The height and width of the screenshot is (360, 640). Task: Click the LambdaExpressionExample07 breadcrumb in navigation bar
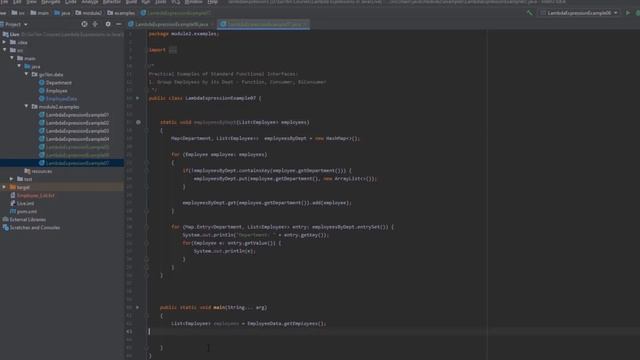(x=176, y=13)
